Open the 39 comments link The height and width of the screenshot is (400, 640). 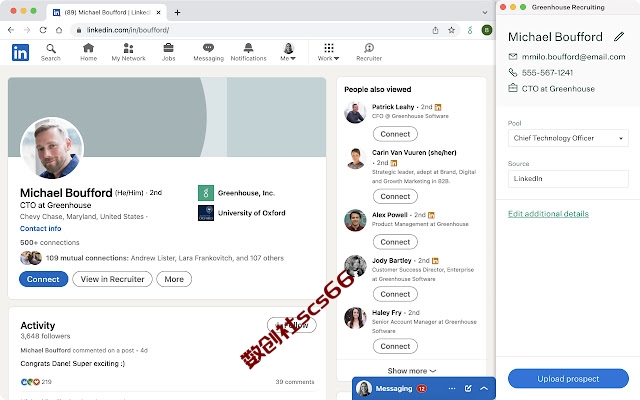[295, 382]
